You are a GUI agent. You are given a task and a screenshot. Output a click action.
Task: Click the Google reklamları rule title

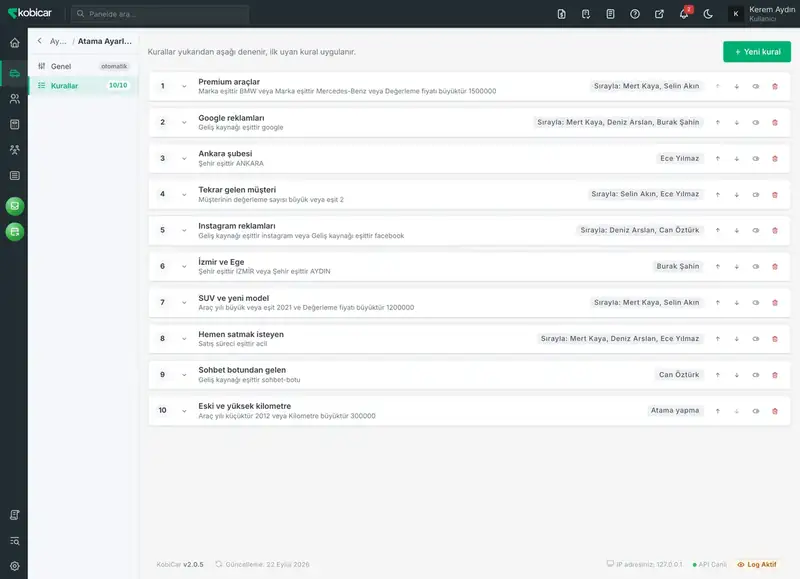pyautogui.click(x=231, y=118)
